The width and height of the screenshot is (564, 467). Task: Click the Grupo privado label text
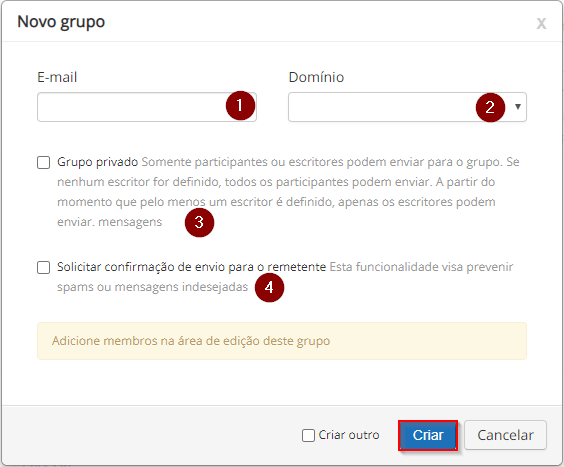coord(97,162)
